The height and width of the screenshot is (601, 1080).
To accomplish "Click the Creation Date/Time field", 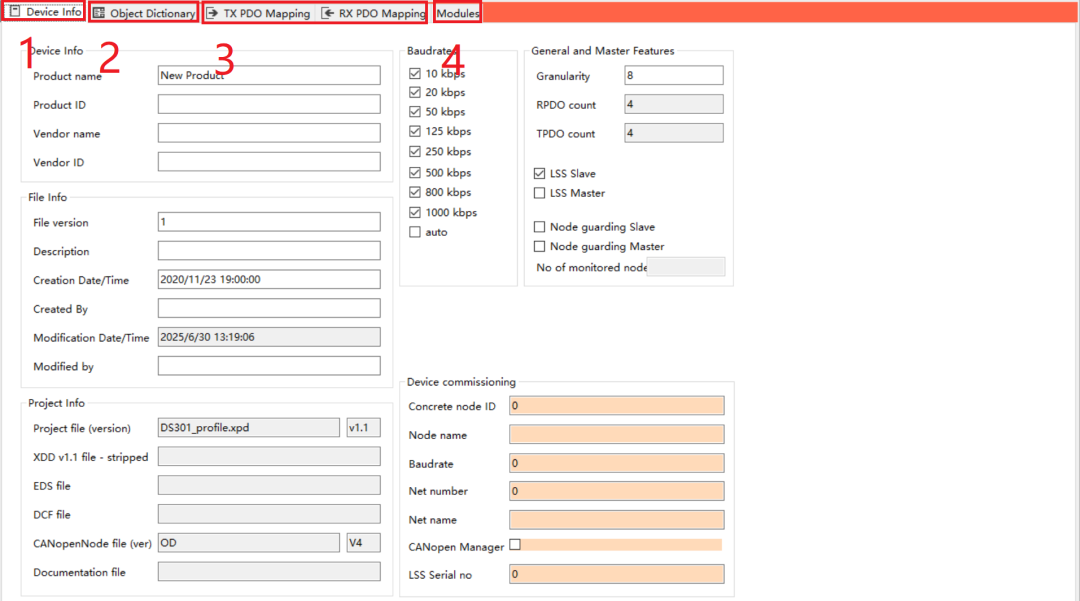I will (x=269, y=280).
